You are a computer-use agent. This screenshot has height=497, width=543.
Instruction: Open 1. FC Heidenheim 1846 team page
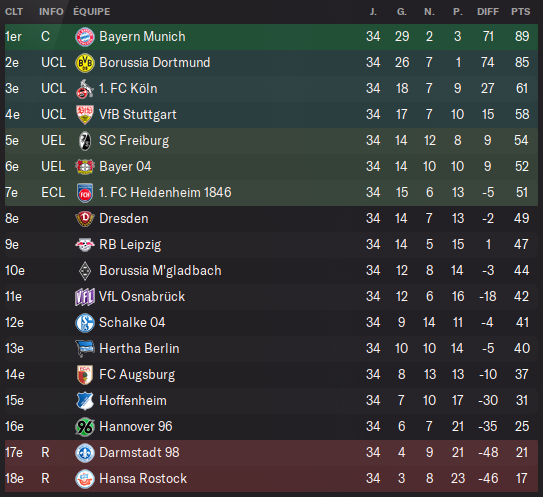pyautogui.click(x=165, y=193)
